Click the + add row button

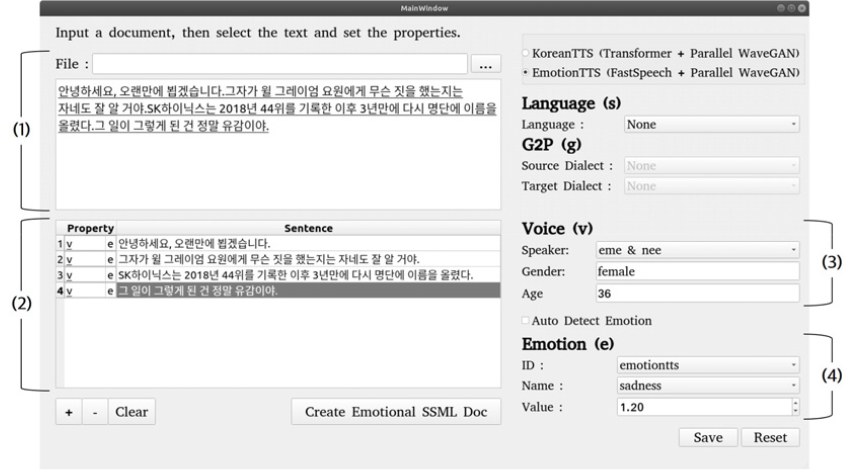point(69,412)
